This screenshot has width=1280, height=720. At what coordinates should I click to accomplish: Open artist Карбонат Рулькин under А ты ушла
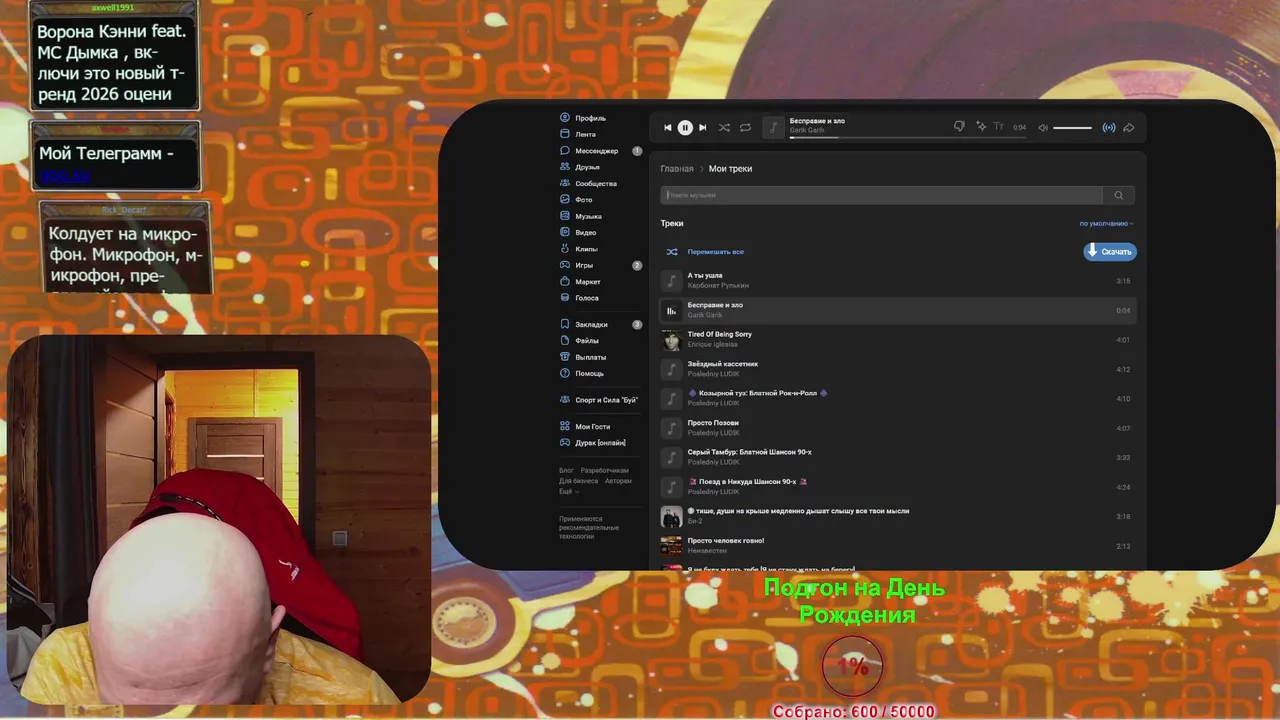coord(718,286)
